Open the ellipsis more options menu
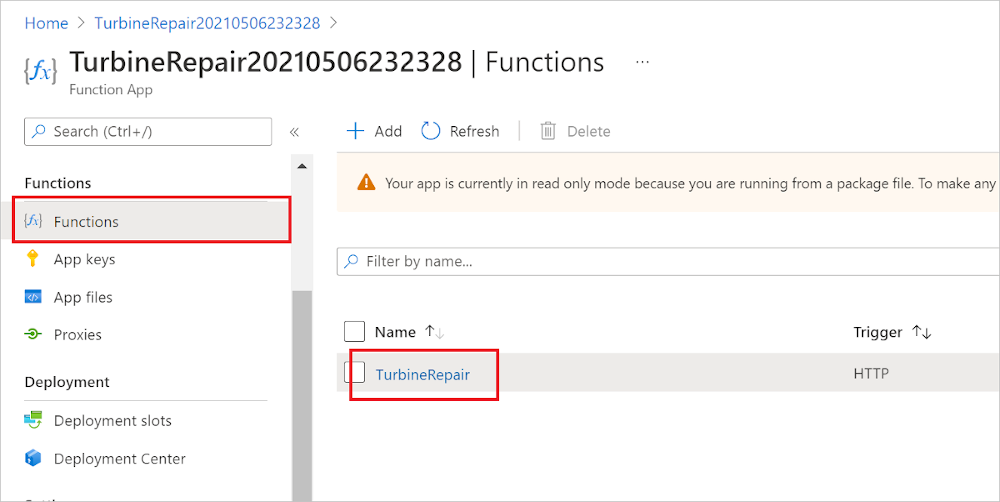 tap(642, 62)
